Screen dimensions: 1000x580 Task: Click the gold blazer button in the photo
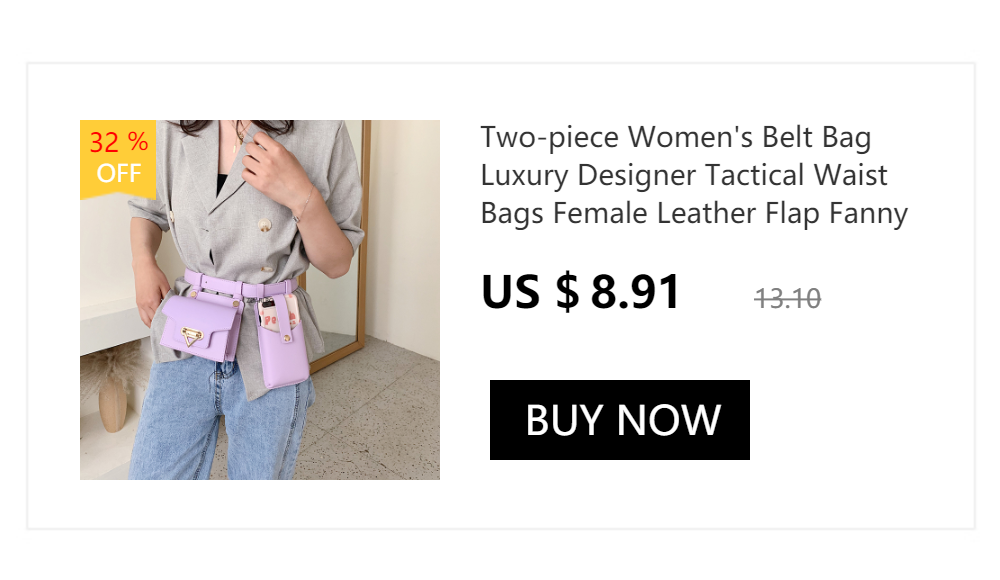pos(264,225)
